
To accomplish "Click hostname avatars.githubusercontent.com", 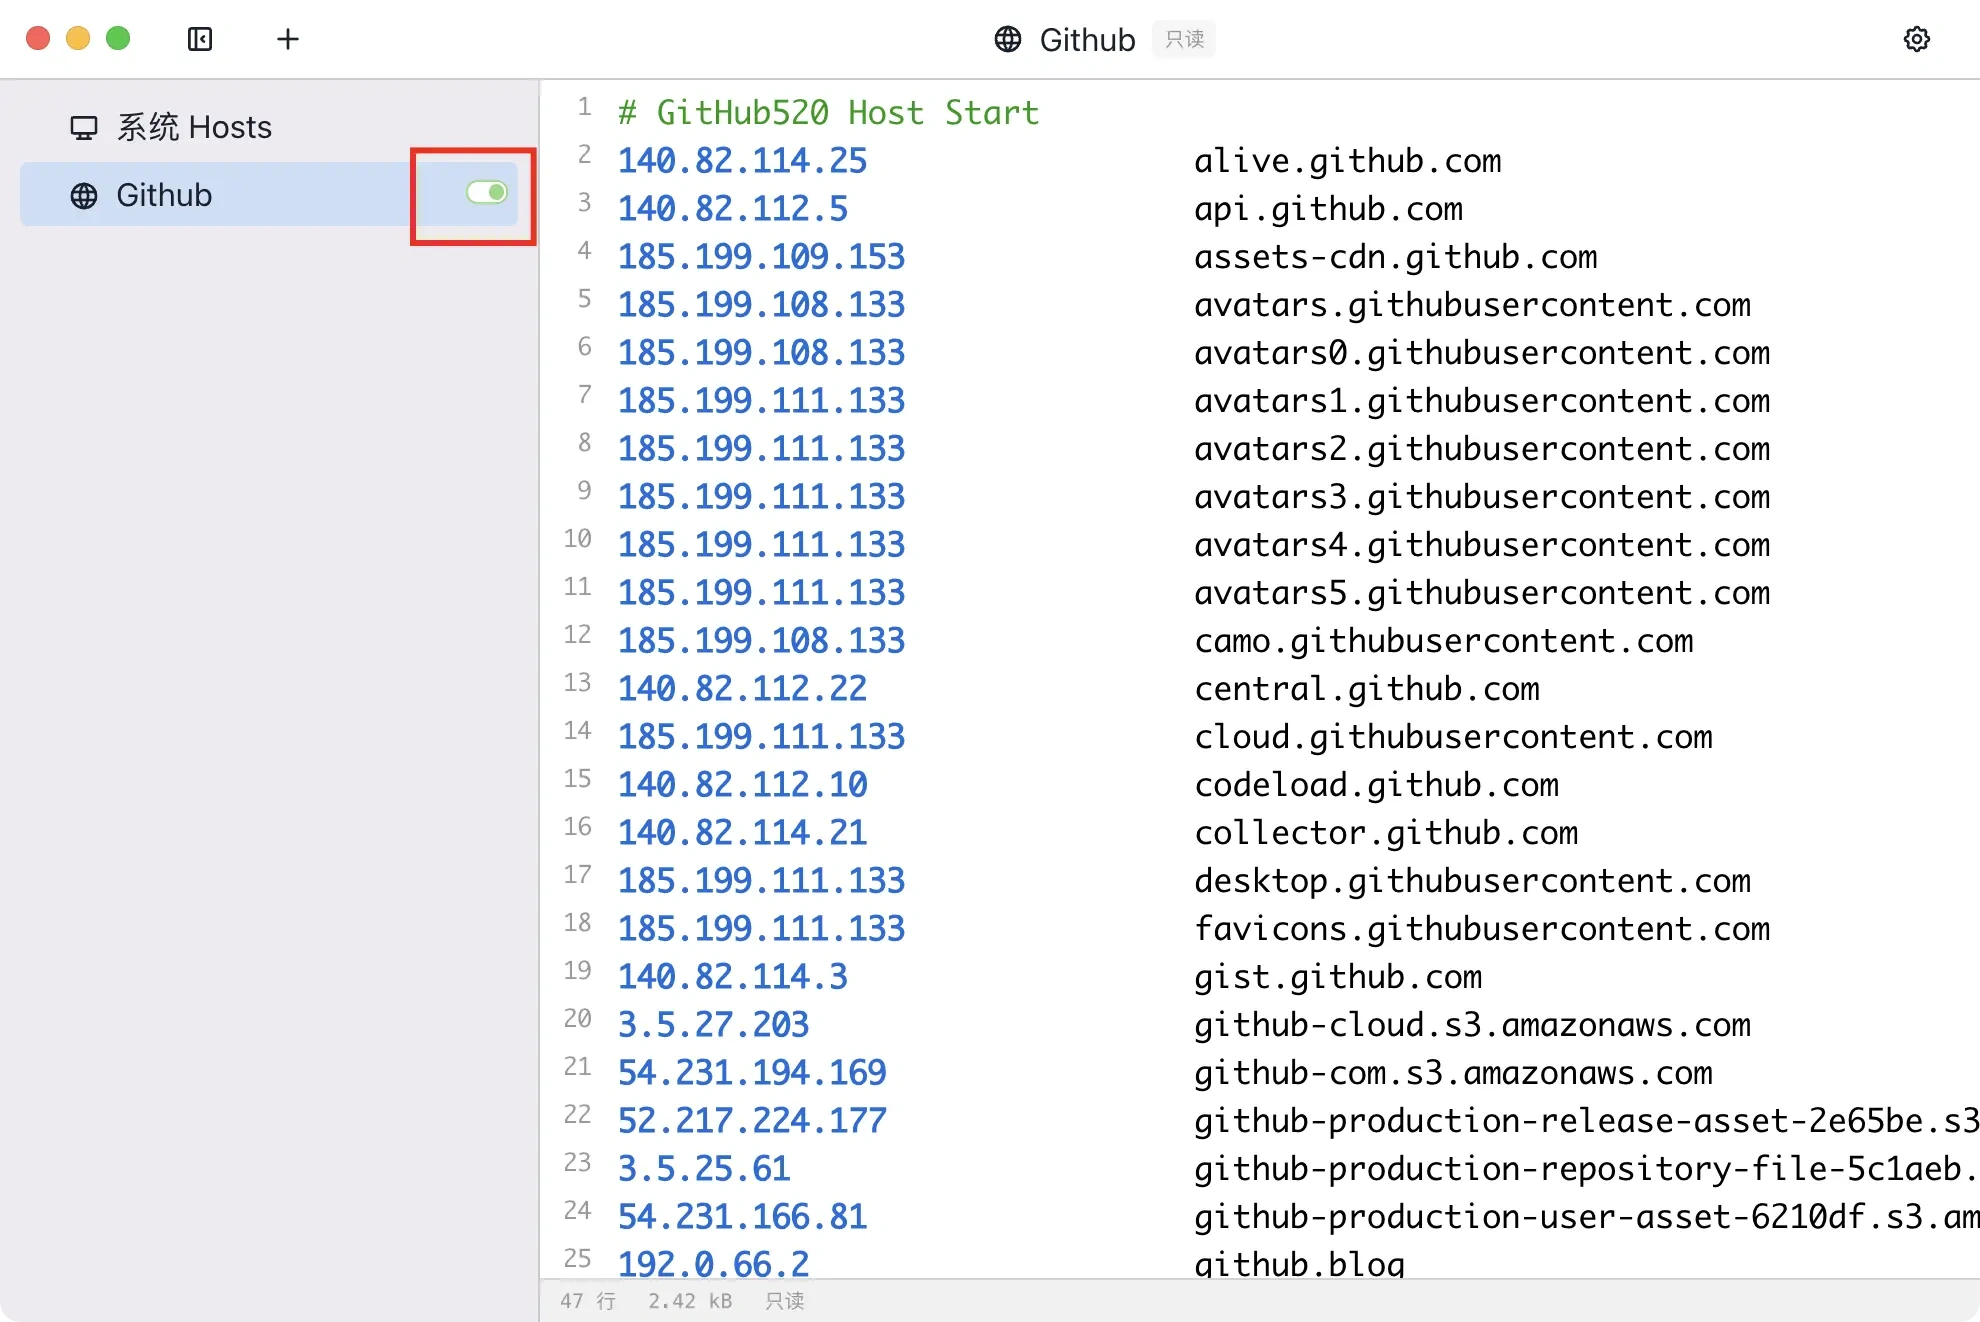I will pos(1473,304).
